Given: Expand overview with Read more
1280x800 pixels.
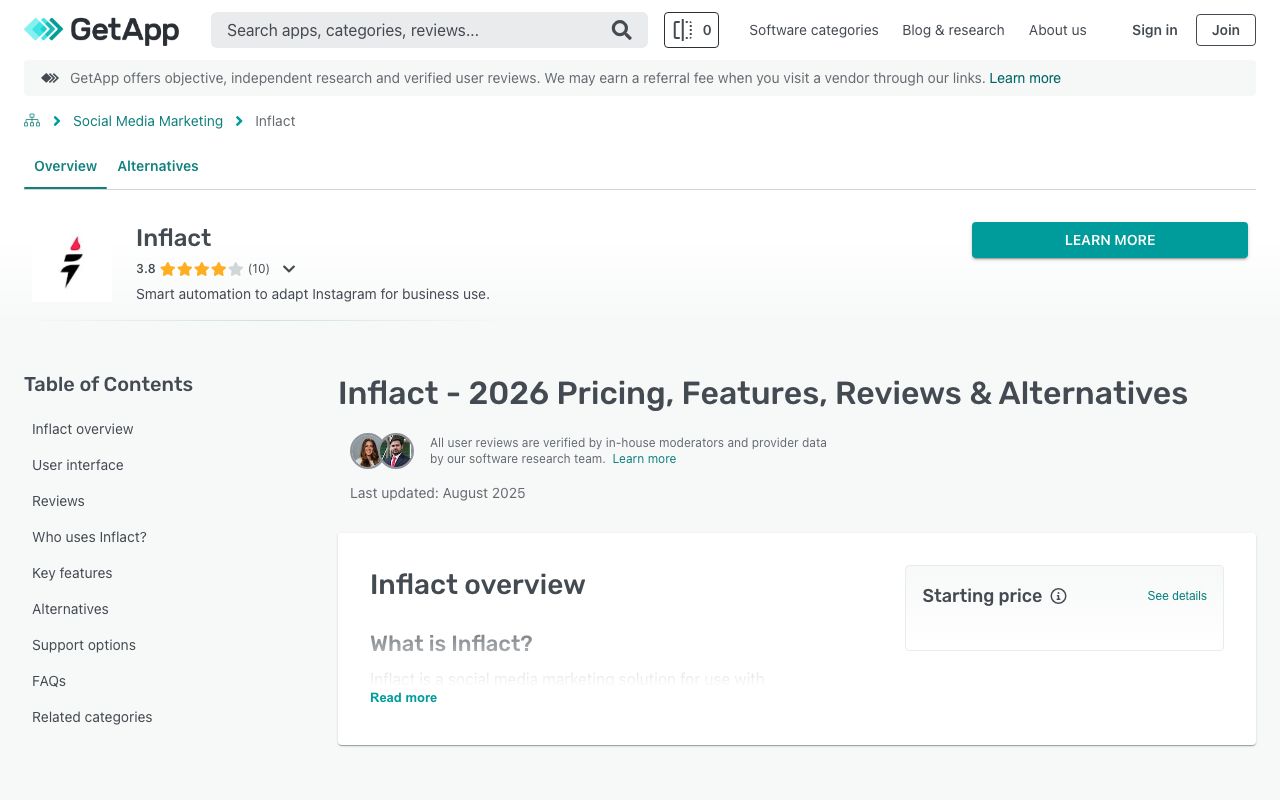Looking at the screenshot, I should tap(403, 698).
